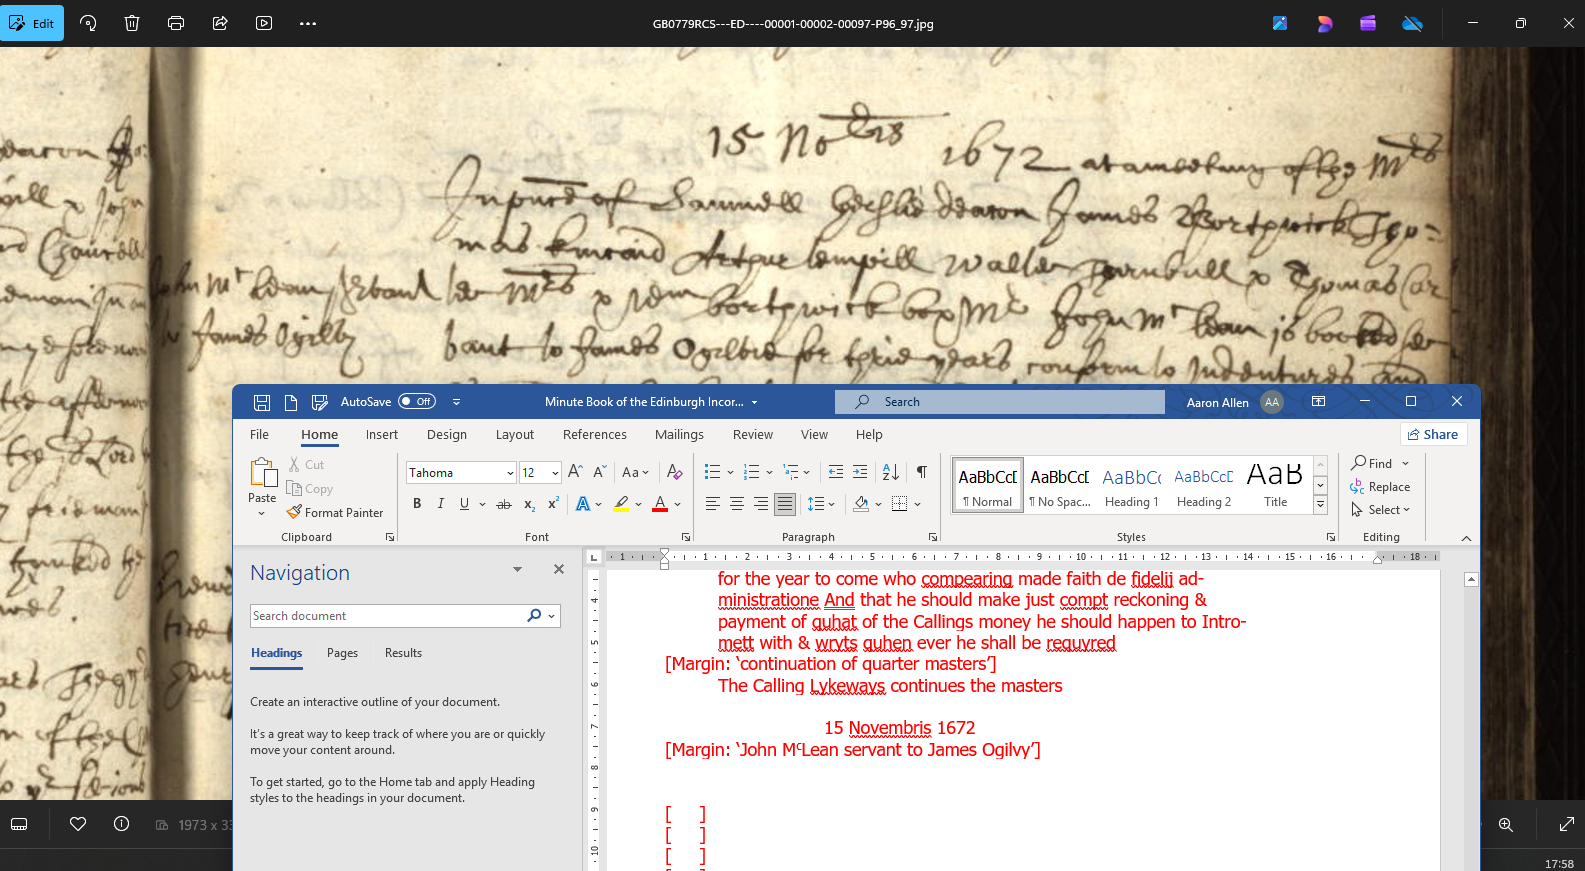Show paragraph marks with the pilcrow icon
This screenshot has width=1585, height=871.
click(x=922, y=472)
